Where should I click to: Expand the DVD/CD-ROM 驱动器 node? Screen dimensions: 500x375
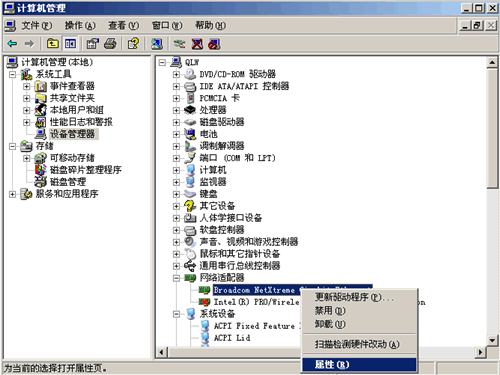tap(176, 74)
